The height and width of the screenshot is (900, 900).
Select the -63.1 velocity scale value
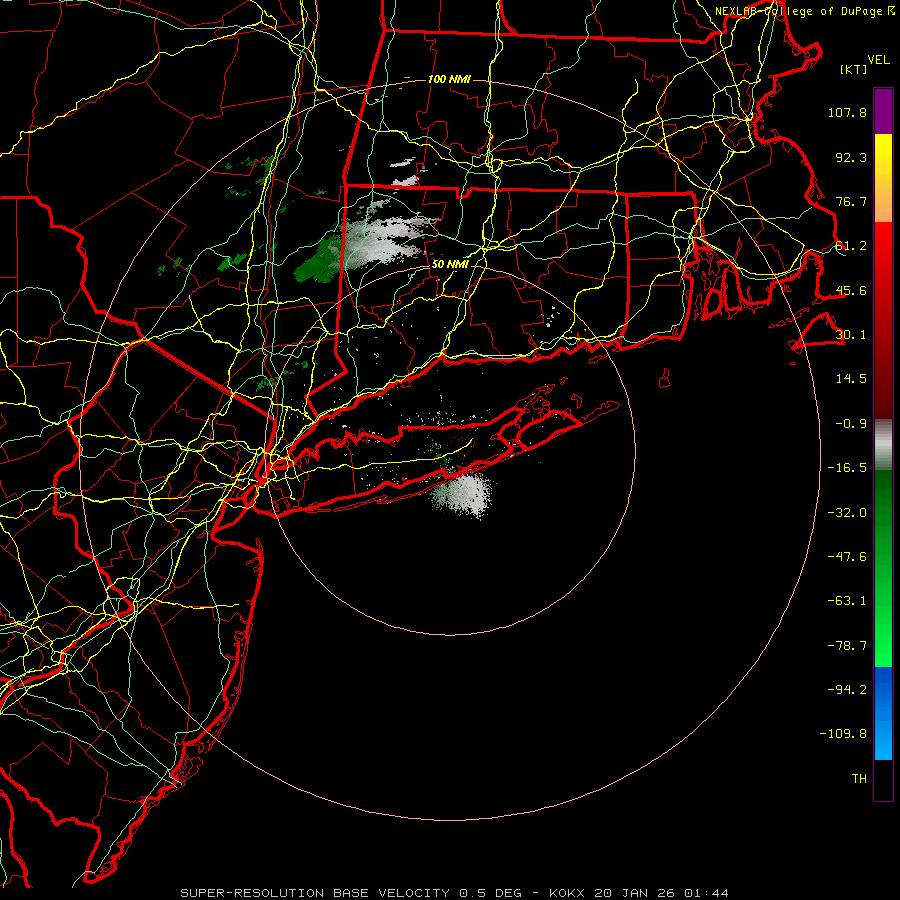(847, 601)
